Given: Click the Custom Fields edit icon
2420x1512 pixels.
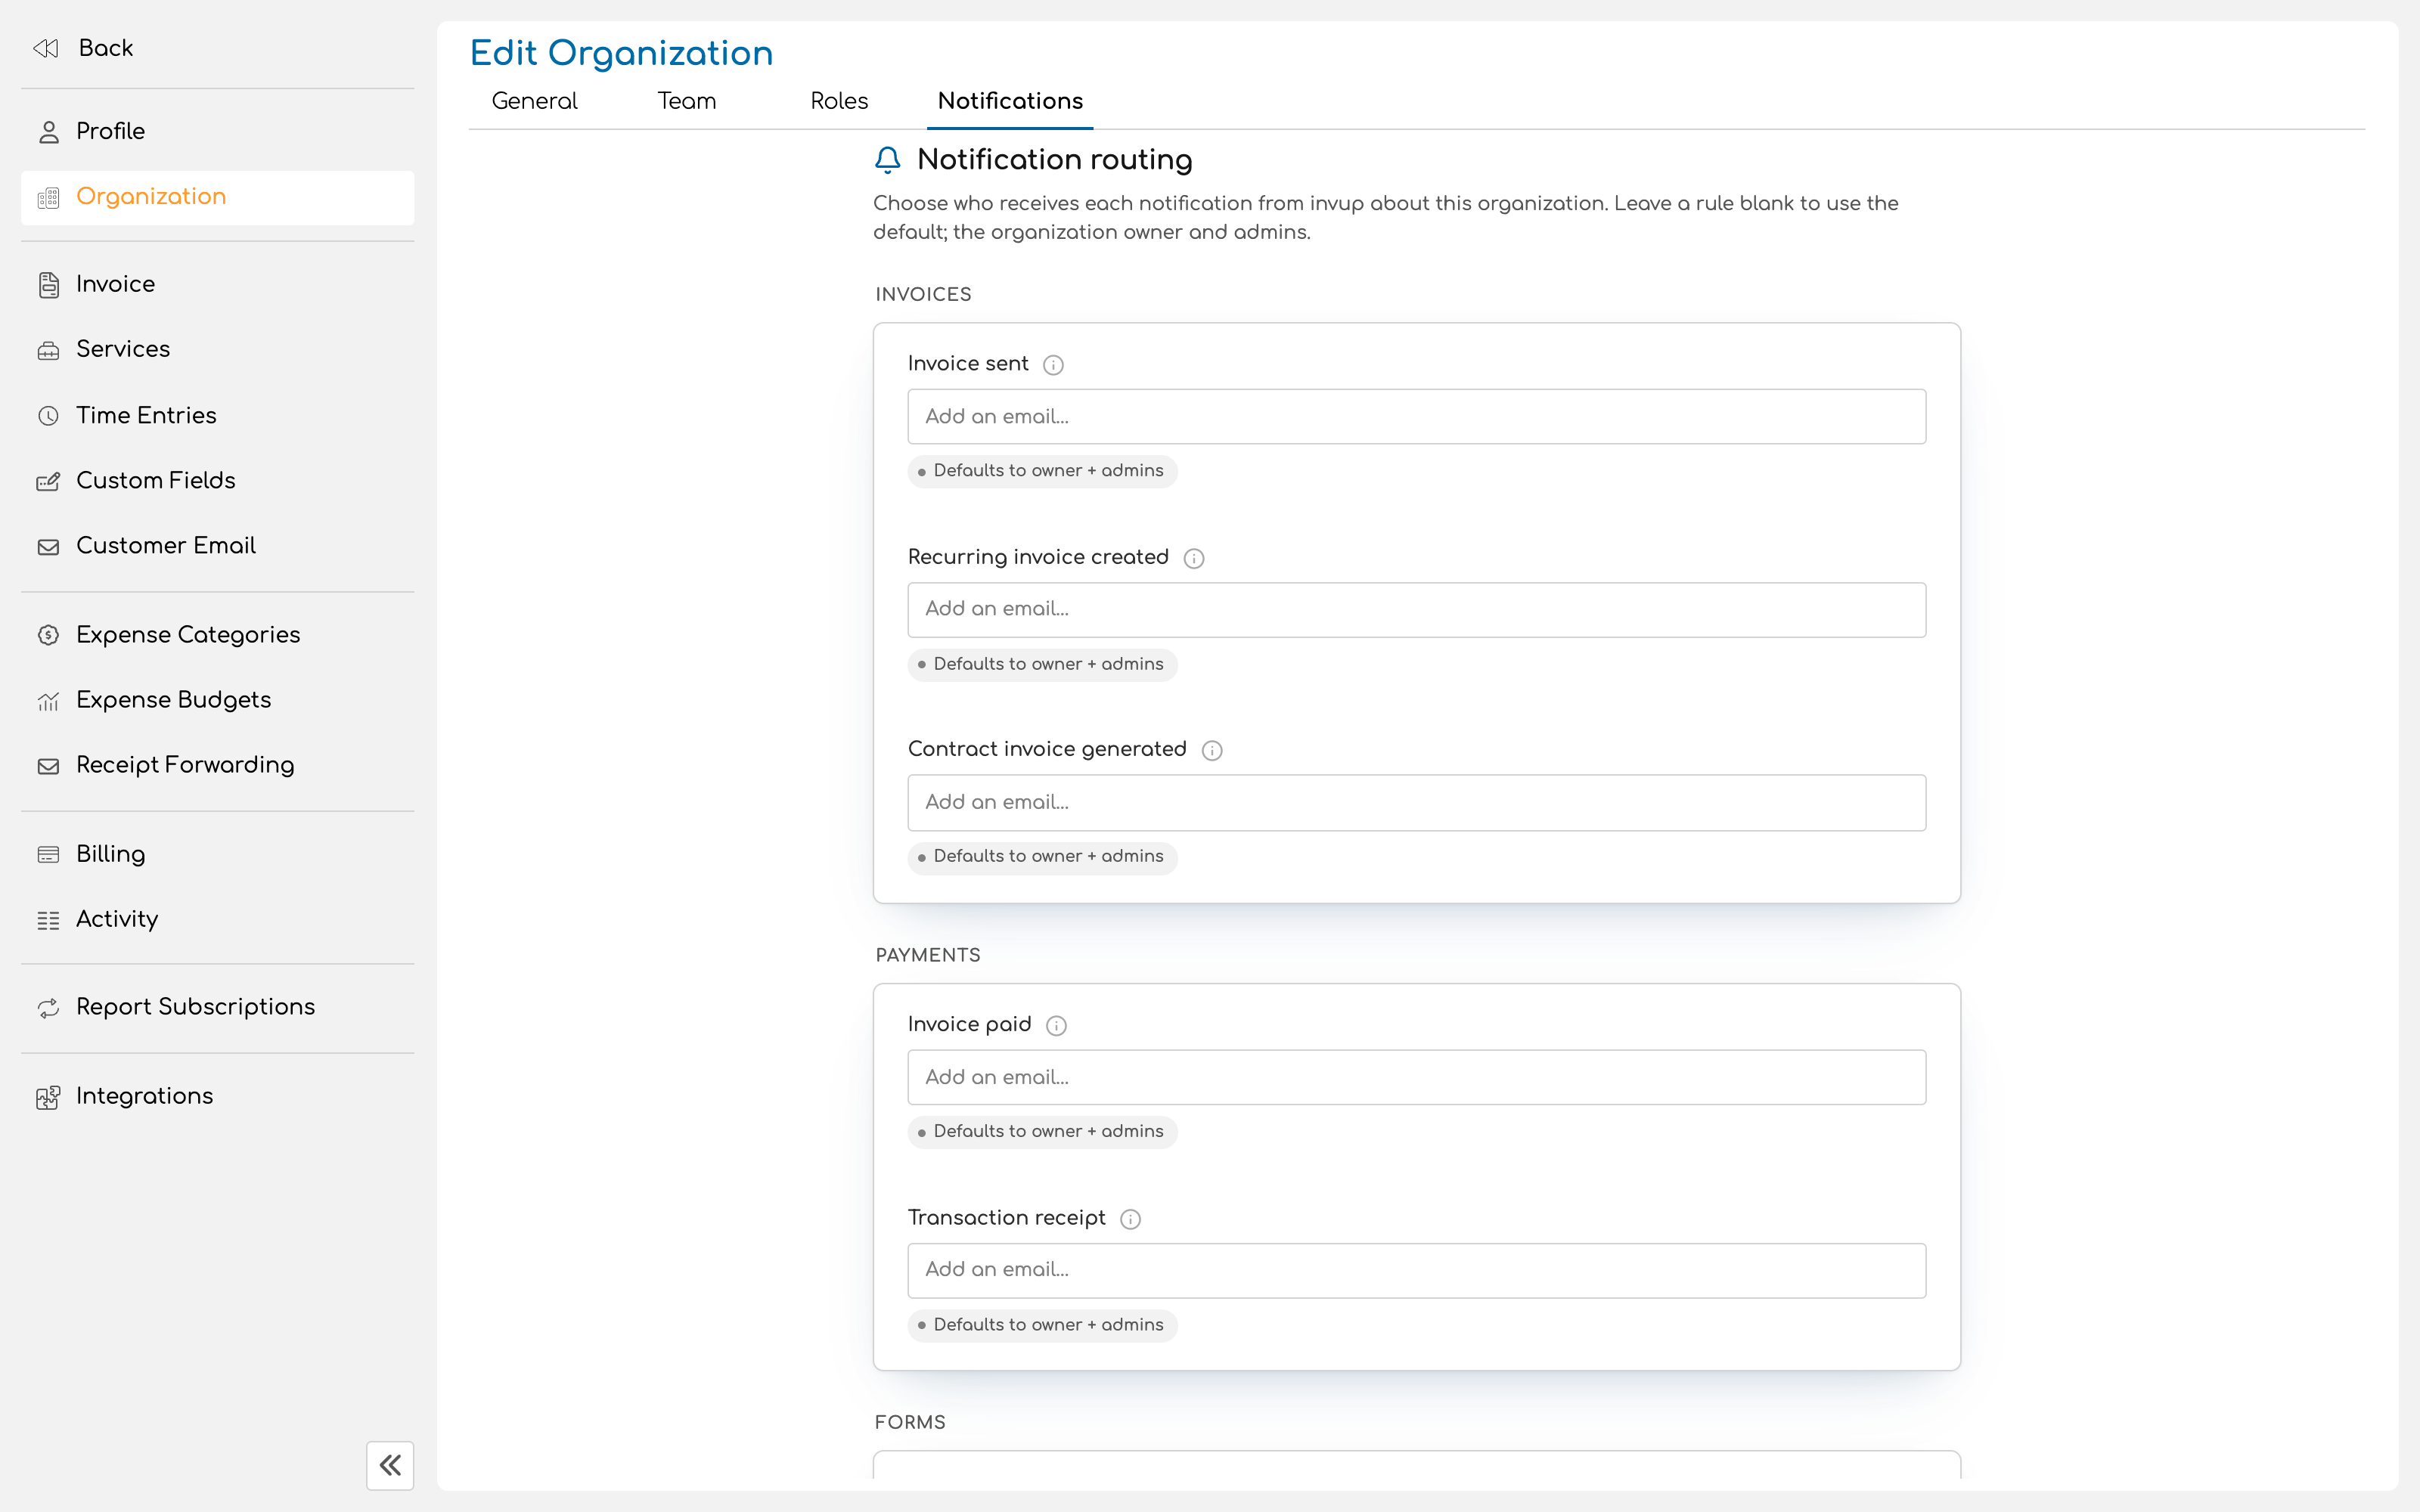Looking at the screenshot, I should point(48,481).
